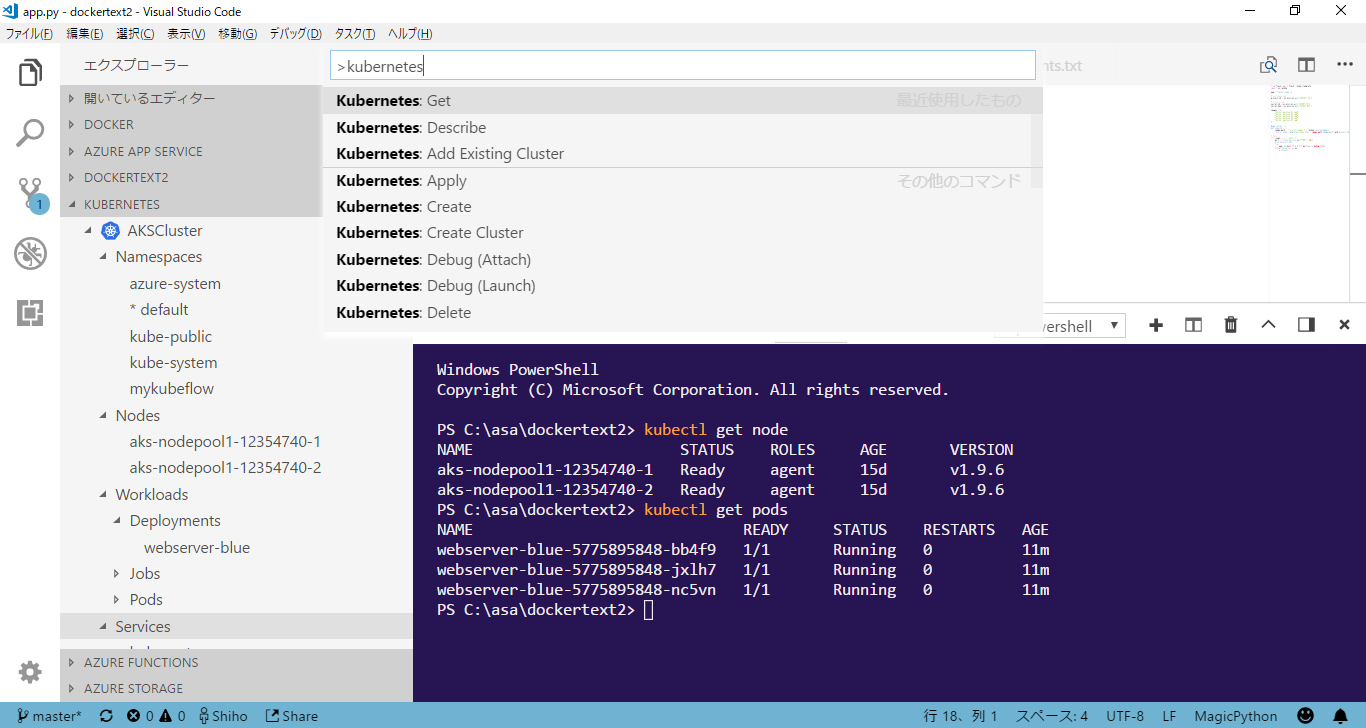Open the ファイル(F) menu

[x=30, y=33]
